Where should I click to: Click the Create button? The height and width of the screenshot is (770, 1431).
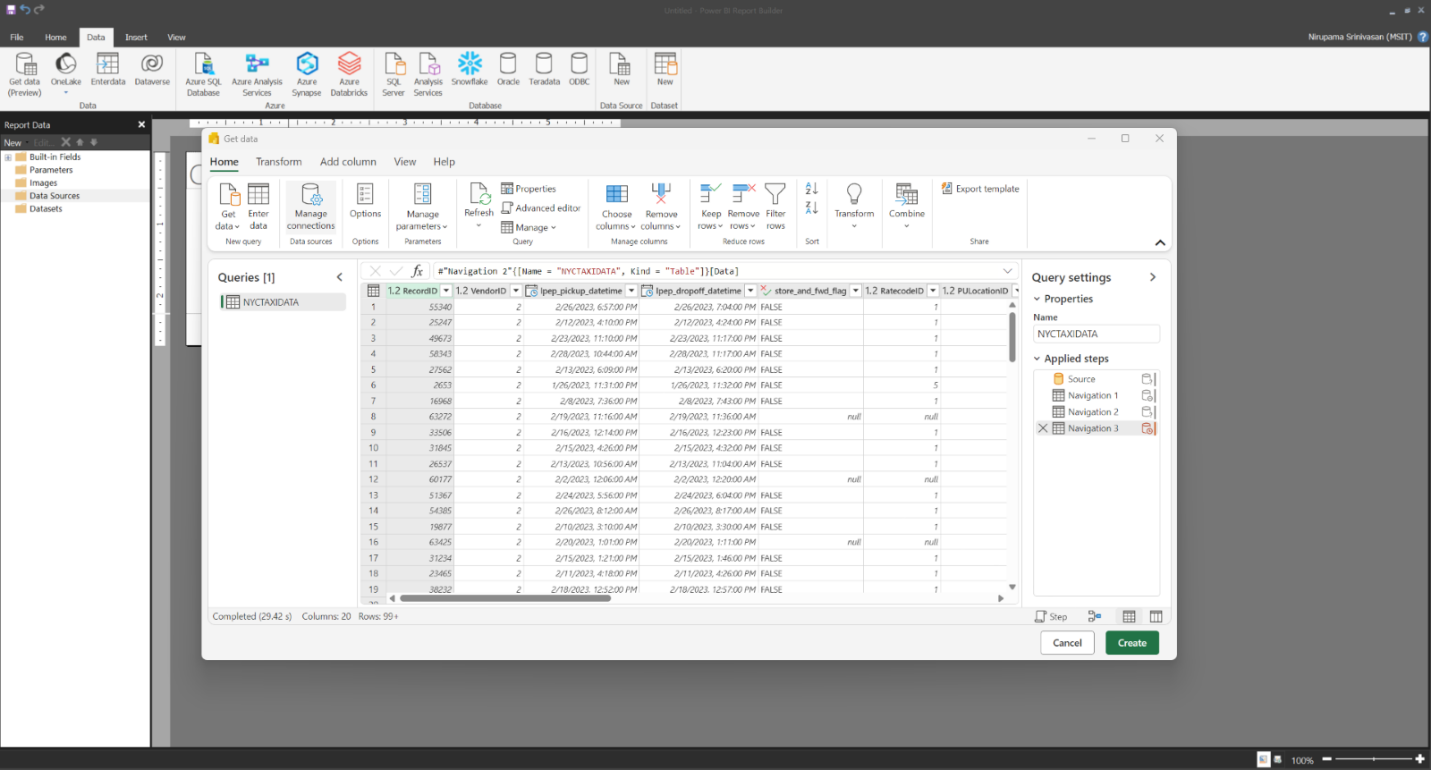tap(1132, 643)
